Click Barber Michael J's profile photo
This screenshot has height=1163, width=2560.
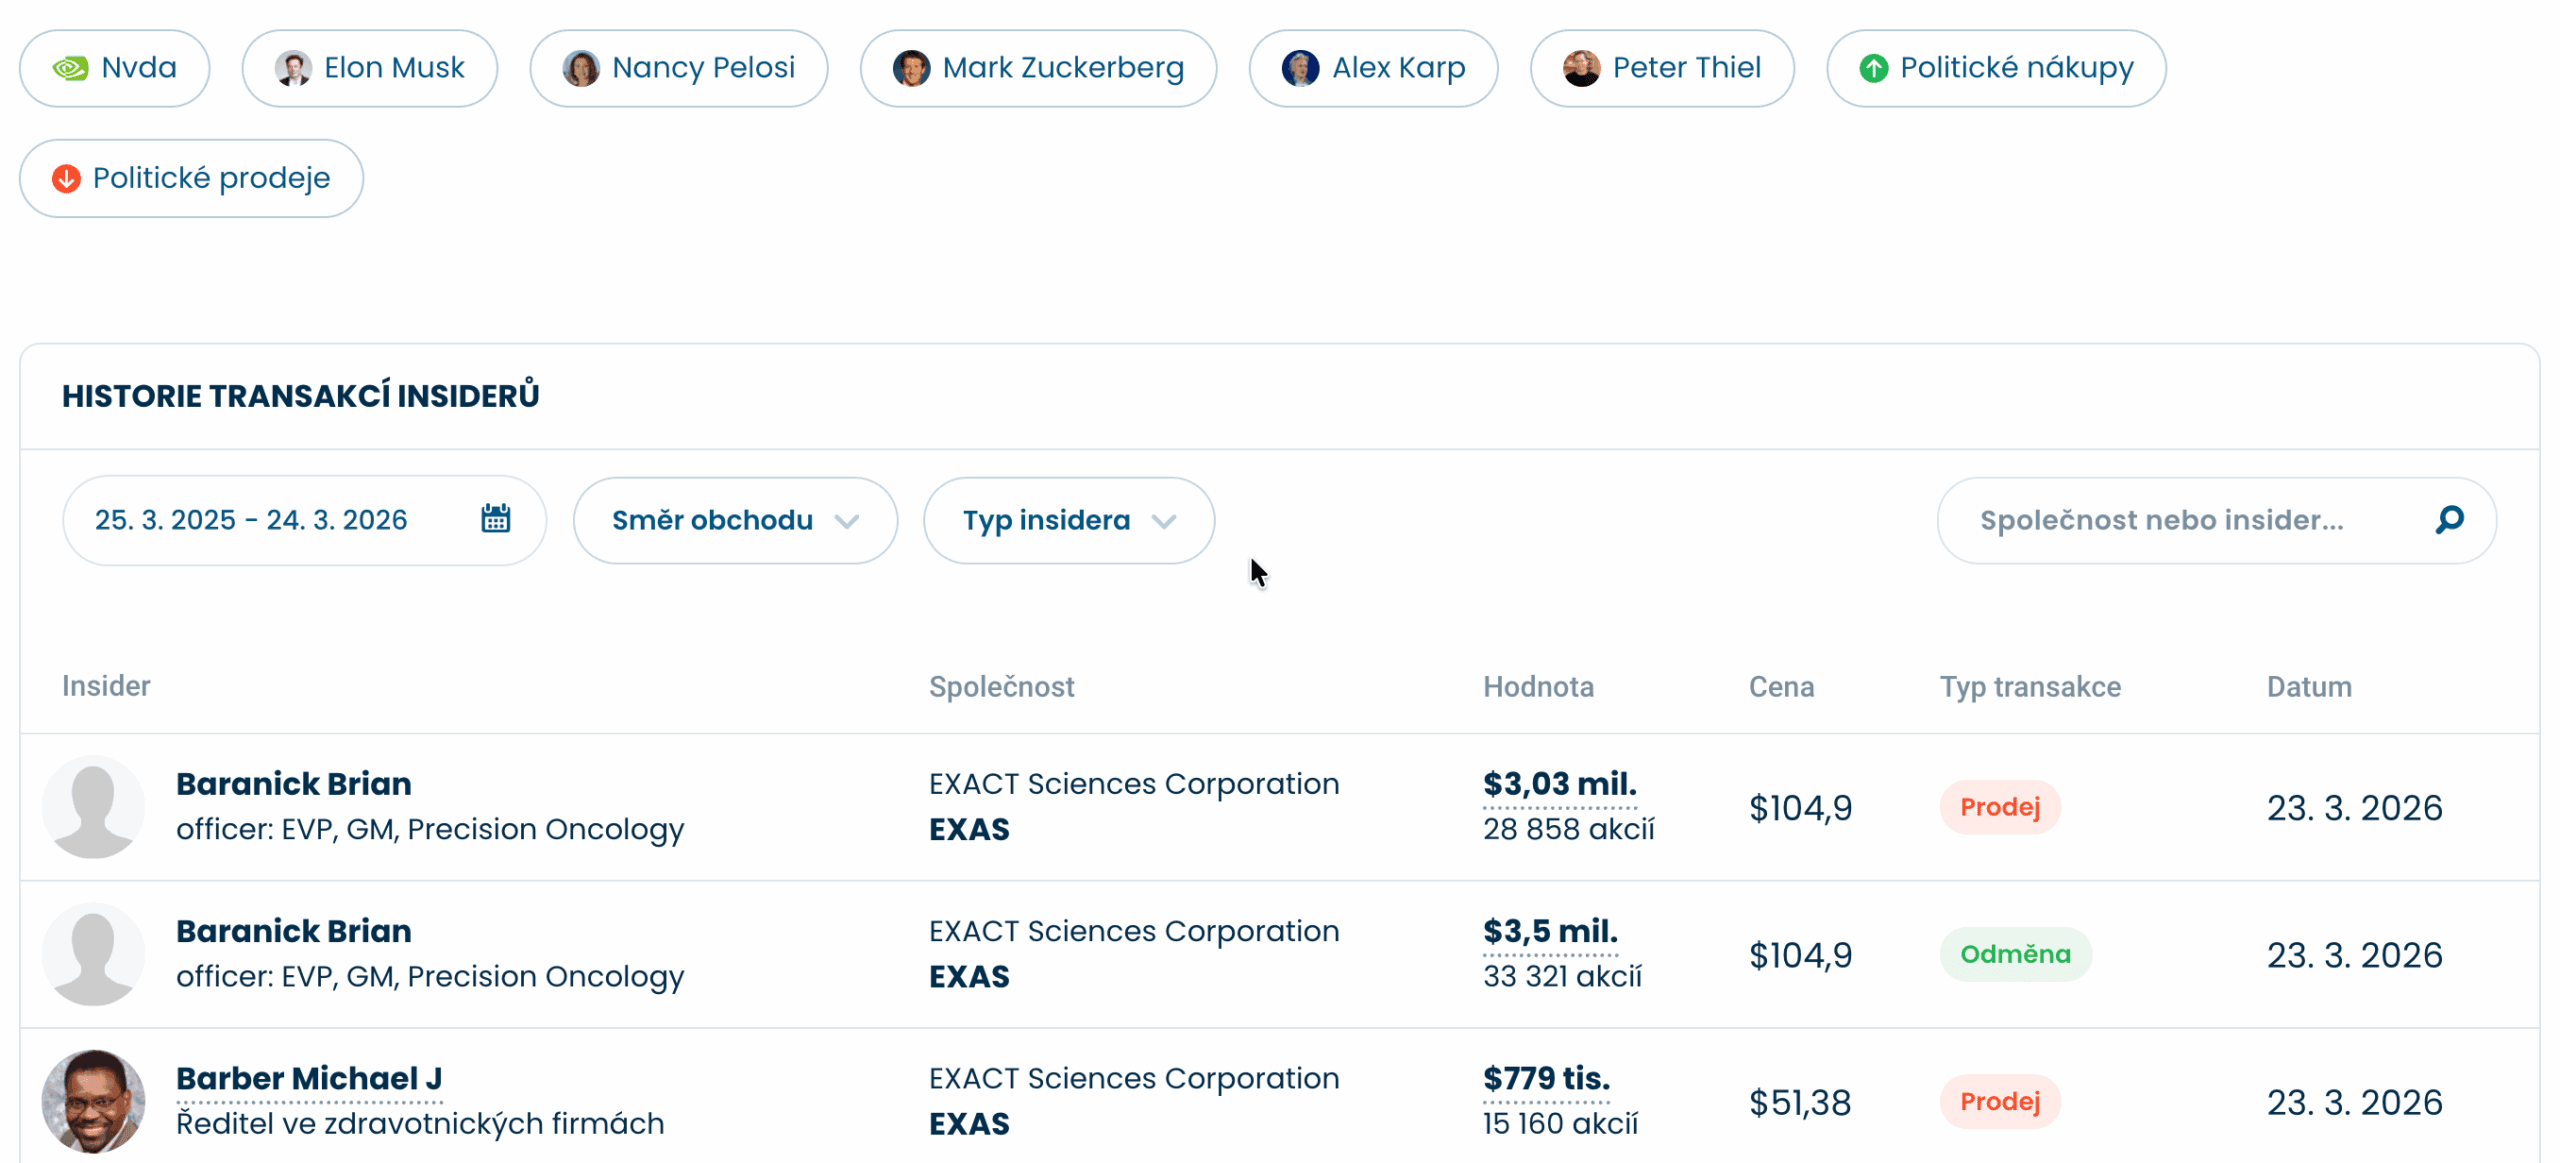coord(93,1100)
